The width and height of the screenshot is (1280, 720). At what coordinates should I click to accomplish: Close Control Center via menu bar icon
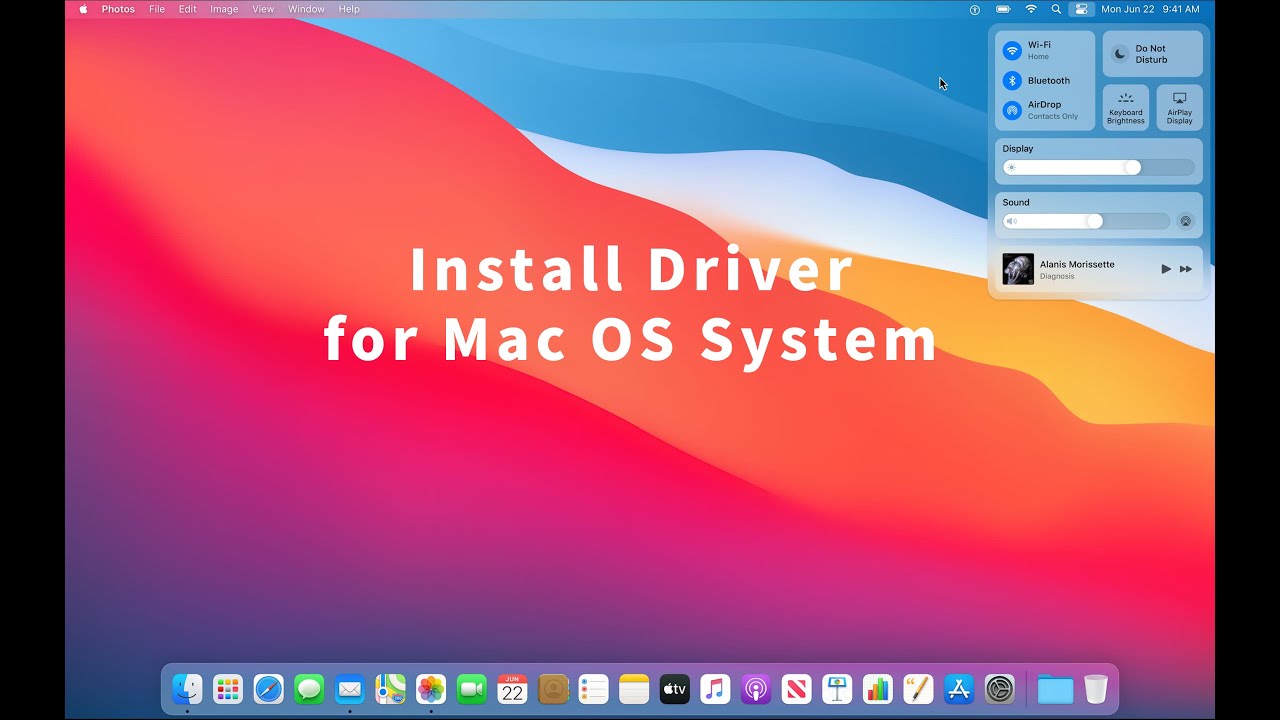(1081, 9)
